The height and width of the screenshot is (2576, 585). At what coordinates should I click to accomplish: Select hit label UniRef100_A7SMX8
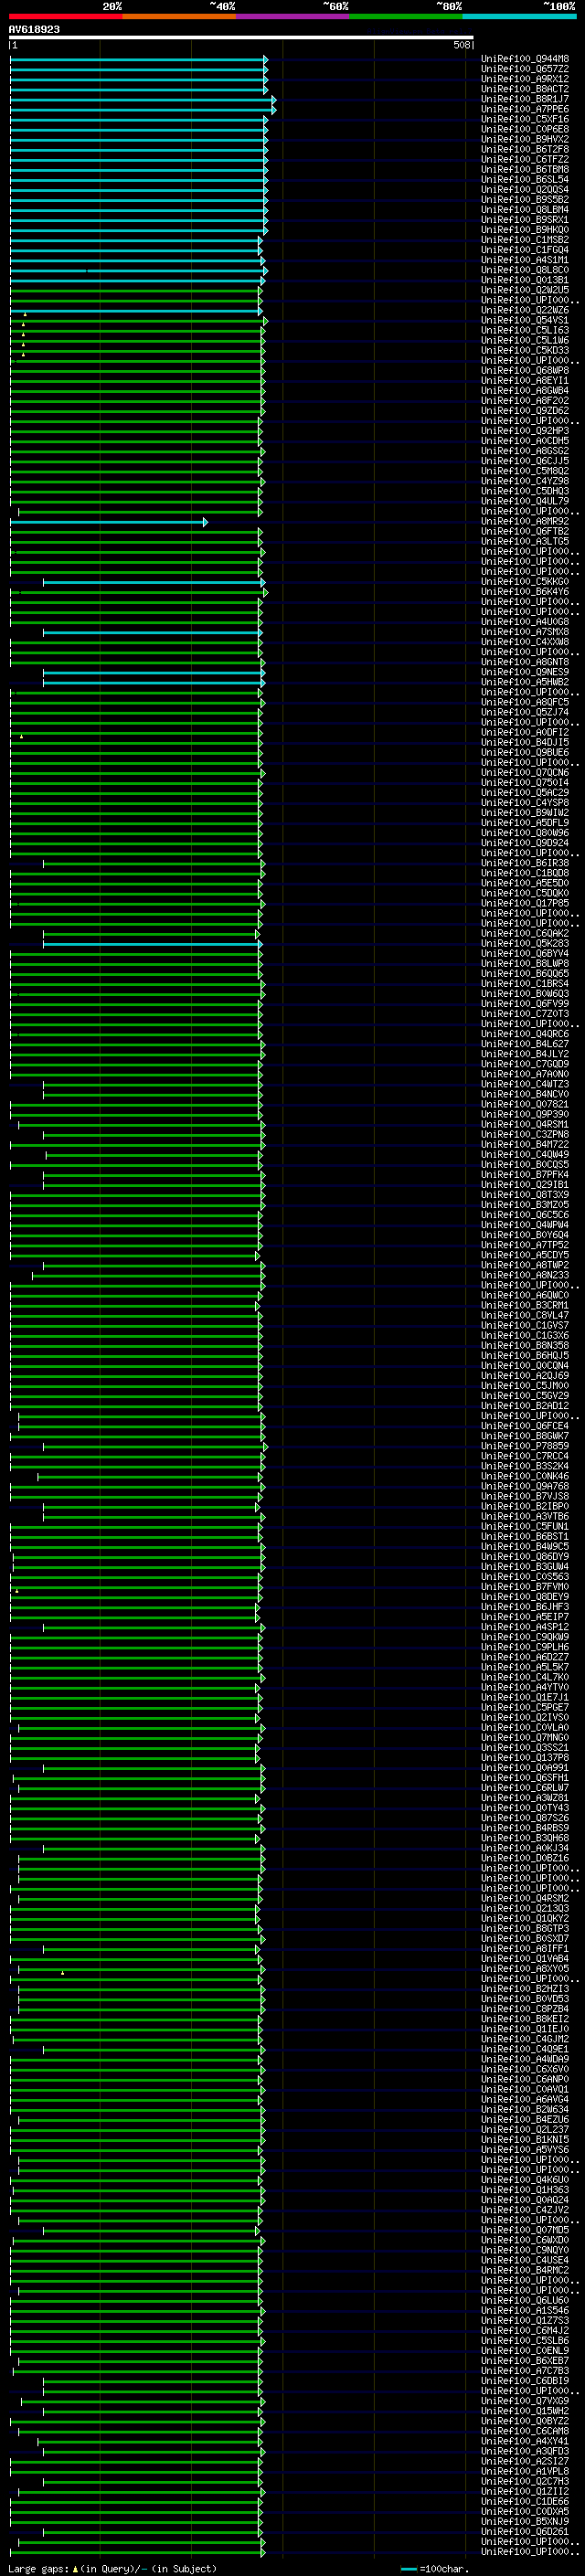[x=525, y=632]
